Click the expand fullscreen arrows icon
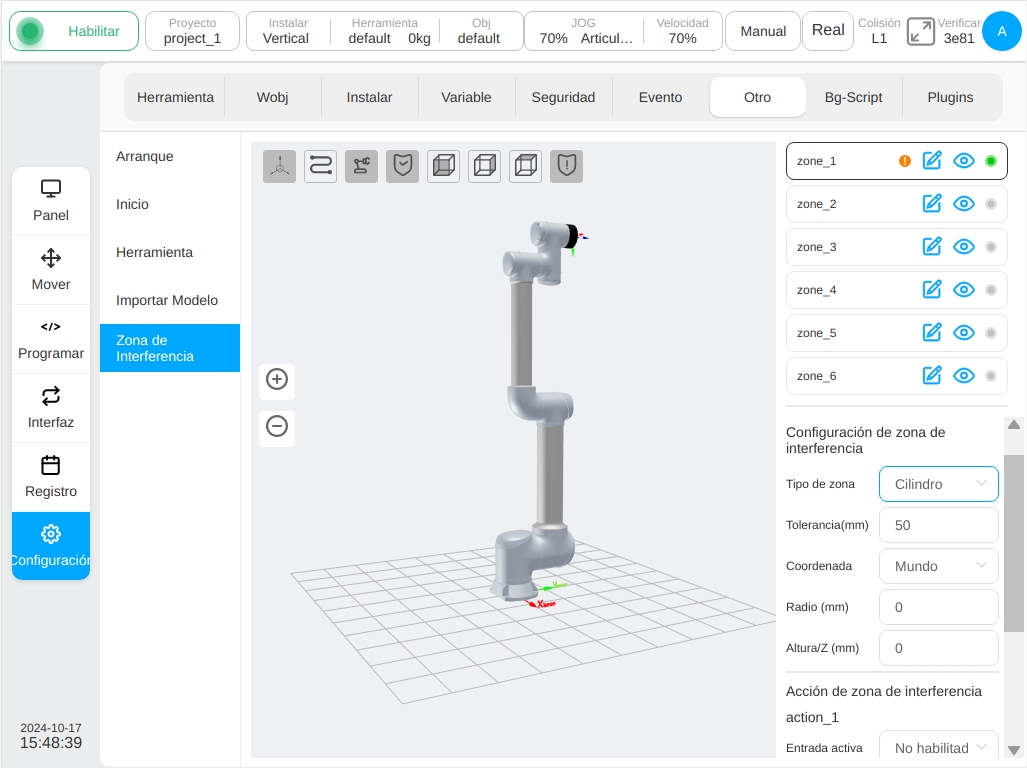 tap(920, 31)
